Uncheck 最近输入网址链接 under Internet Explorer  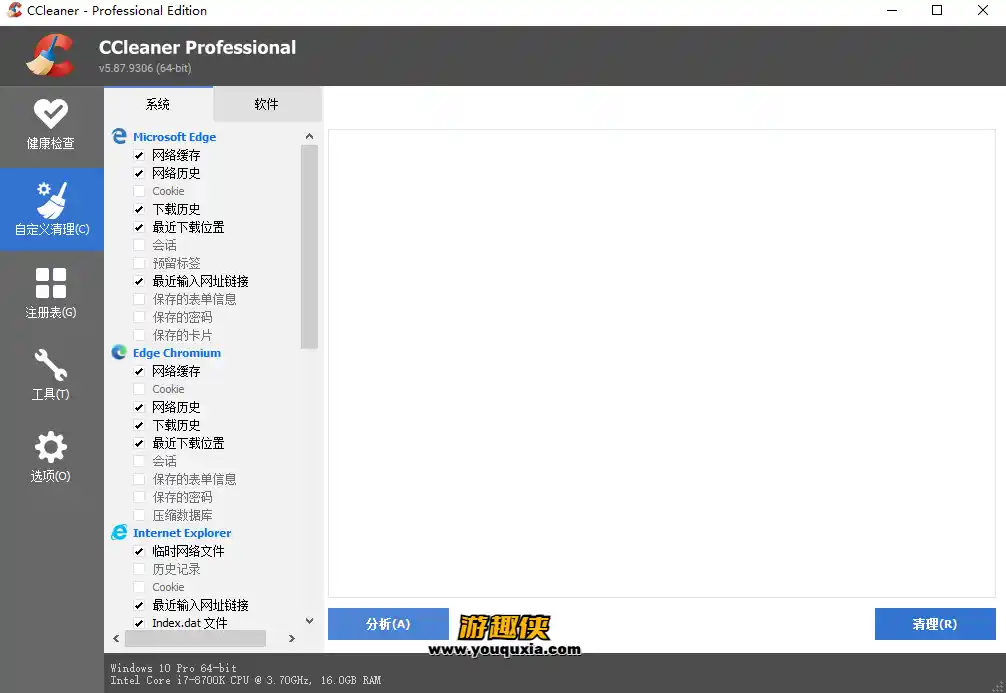pyautogui.click(x=139, y=604)
